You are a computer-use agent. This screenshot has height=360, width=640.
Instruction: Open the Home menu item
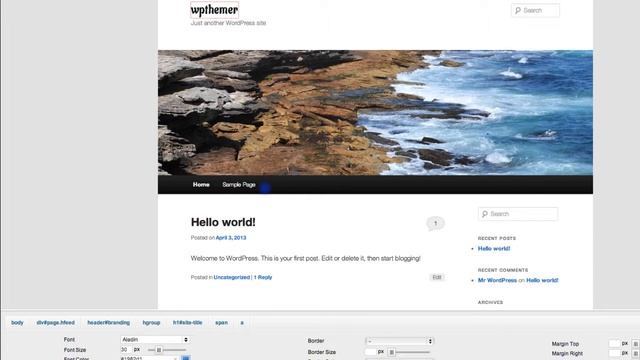tap(201, 184)
